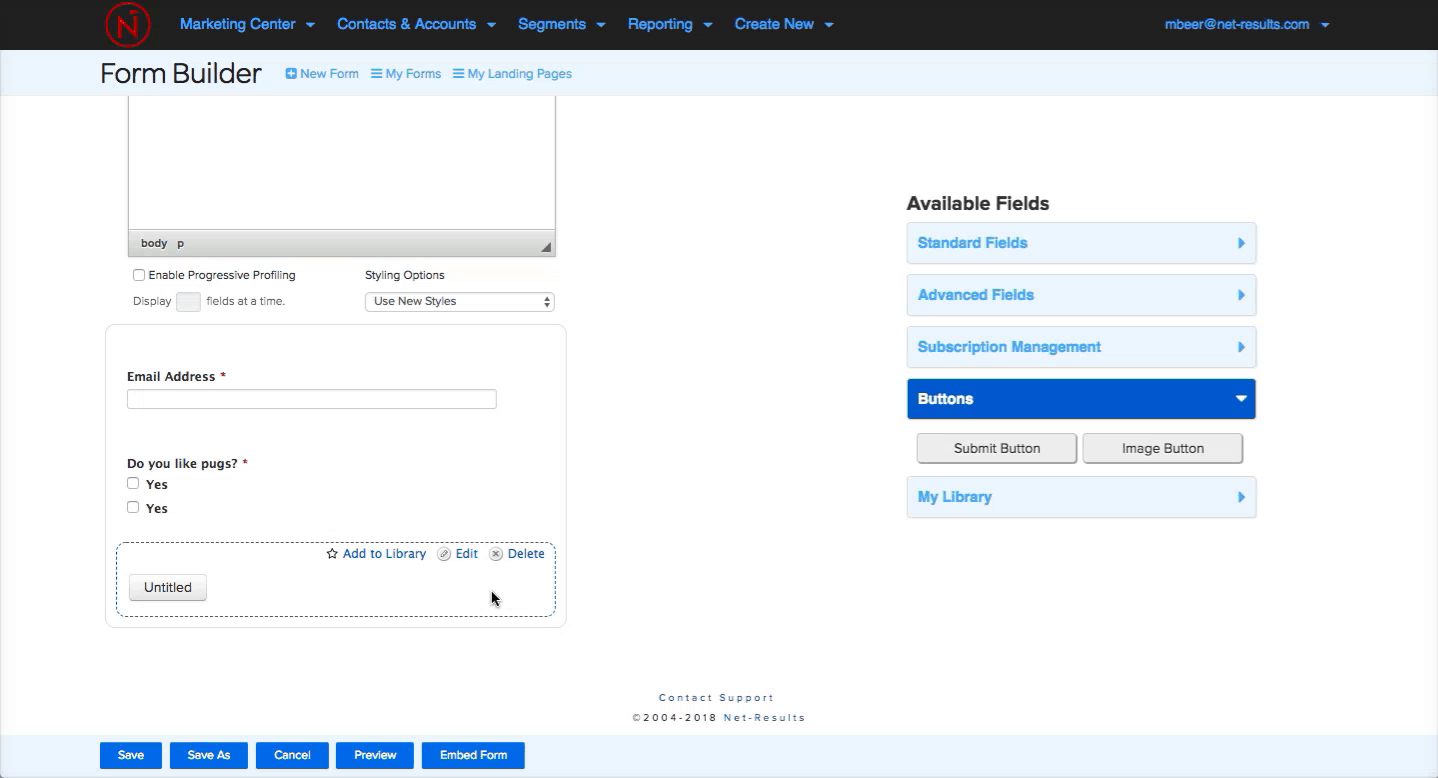Expand the My Library section
The height and width of the screenshot is (778, 1438).
[x=1081, y=497]
